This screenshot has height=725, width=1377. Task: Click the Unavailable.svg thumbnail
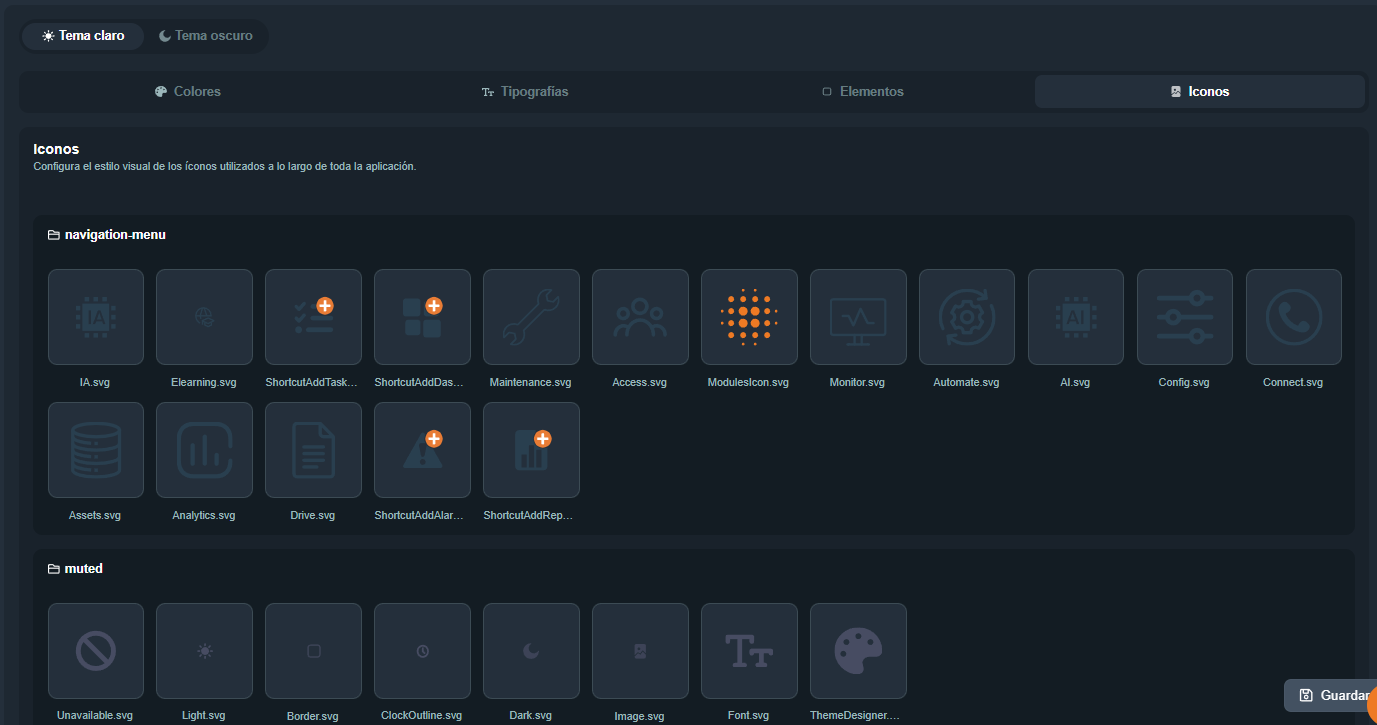(95, 650)
